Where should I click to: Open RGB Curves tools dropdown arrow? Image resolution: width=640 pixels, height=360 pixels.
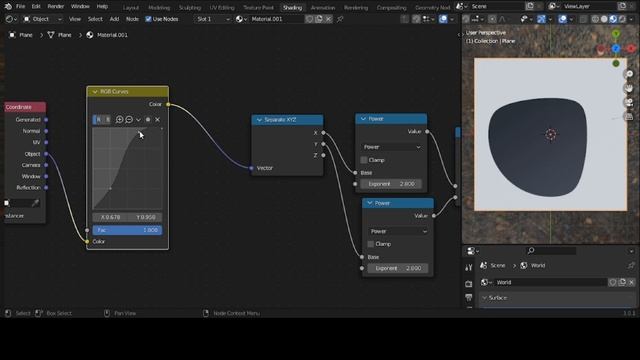coord(138,120)
